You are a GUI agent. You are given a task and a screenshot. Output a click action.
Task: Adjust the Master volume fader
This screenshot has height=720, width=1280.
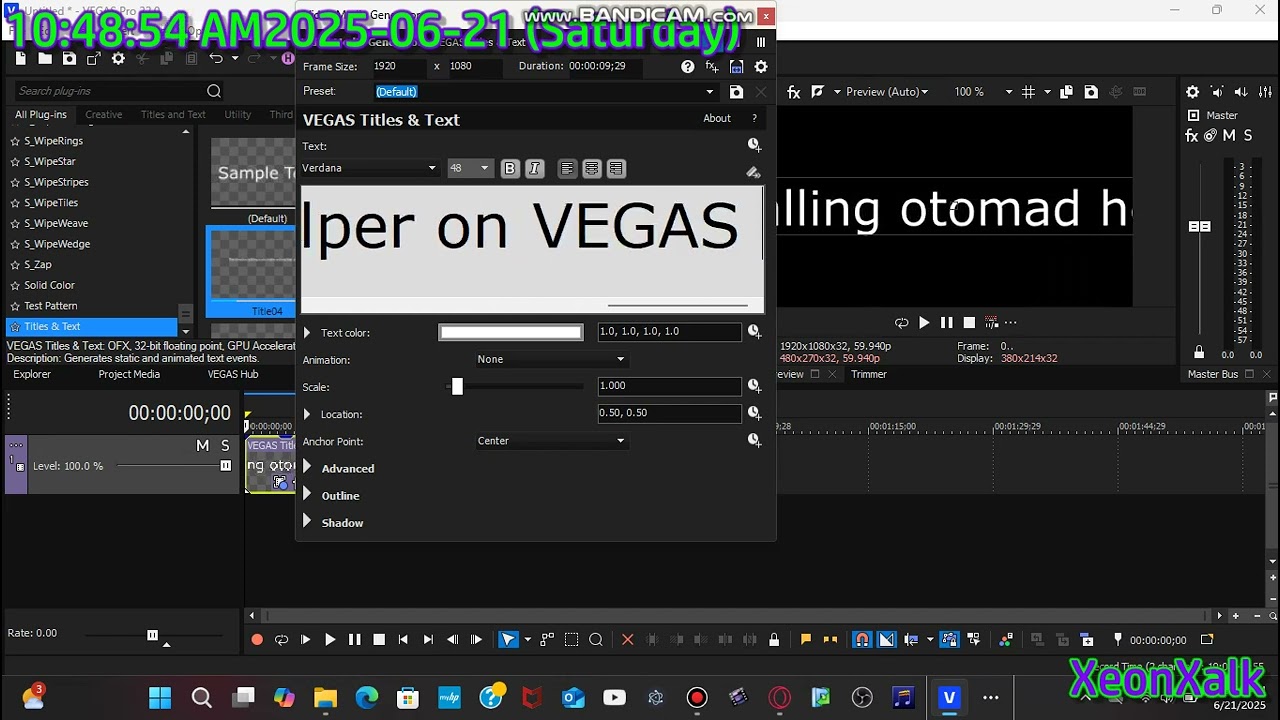(1199, 227)
